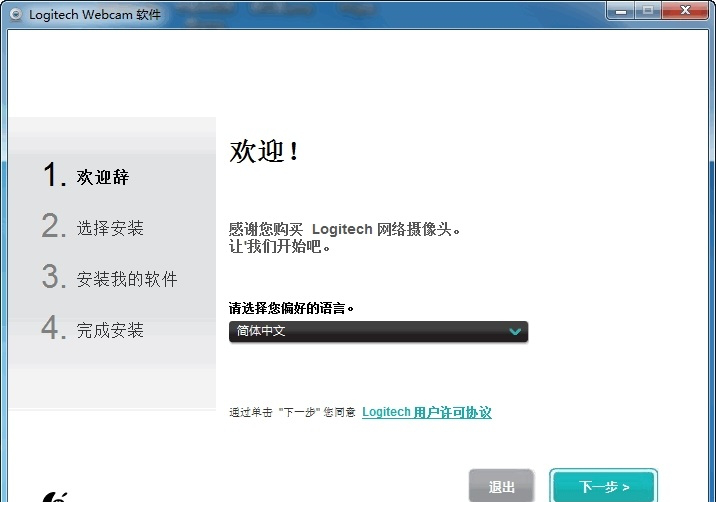Click the 请选择您偏好的语言 label
This screenshot has height=522, width=716.
292,308
